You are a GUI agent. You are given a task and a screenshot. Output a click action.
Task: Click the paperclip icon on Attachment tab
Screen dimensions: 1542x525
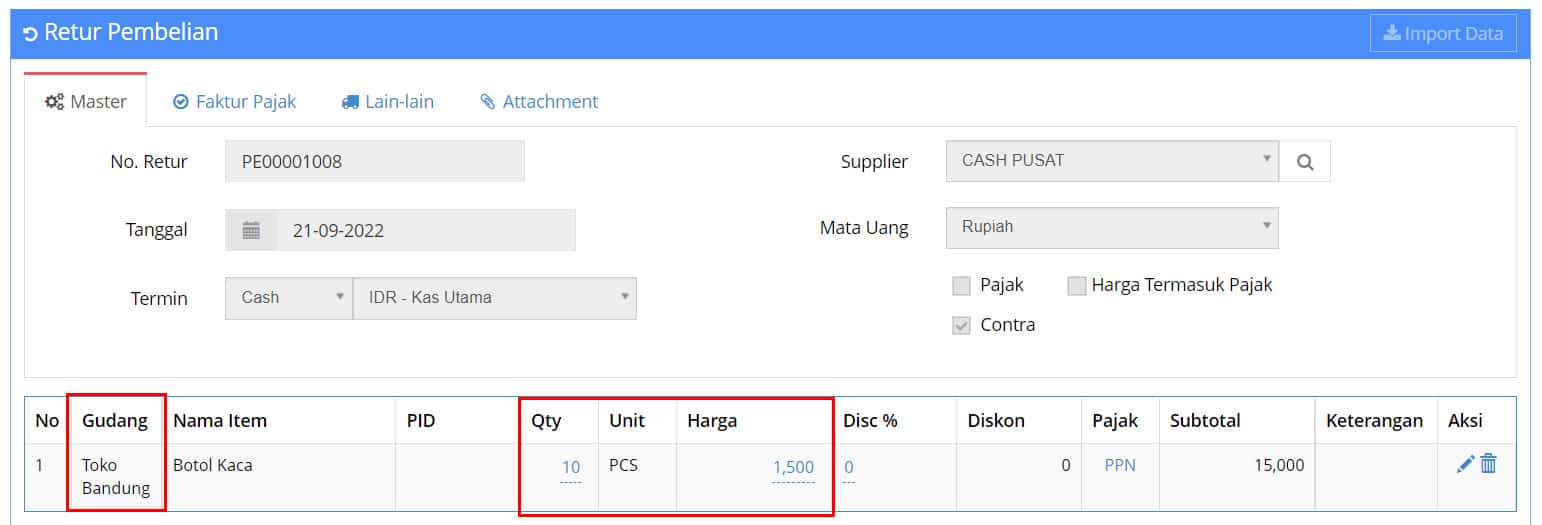[488, 102]
